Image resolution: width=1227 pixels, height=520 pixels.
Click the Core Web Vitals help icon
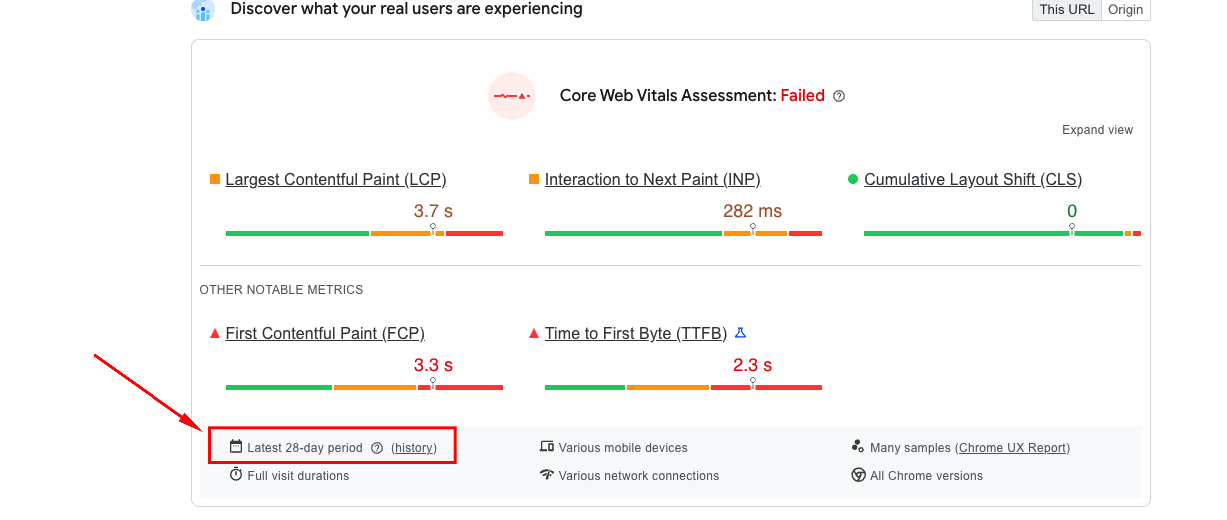(839, 96)
